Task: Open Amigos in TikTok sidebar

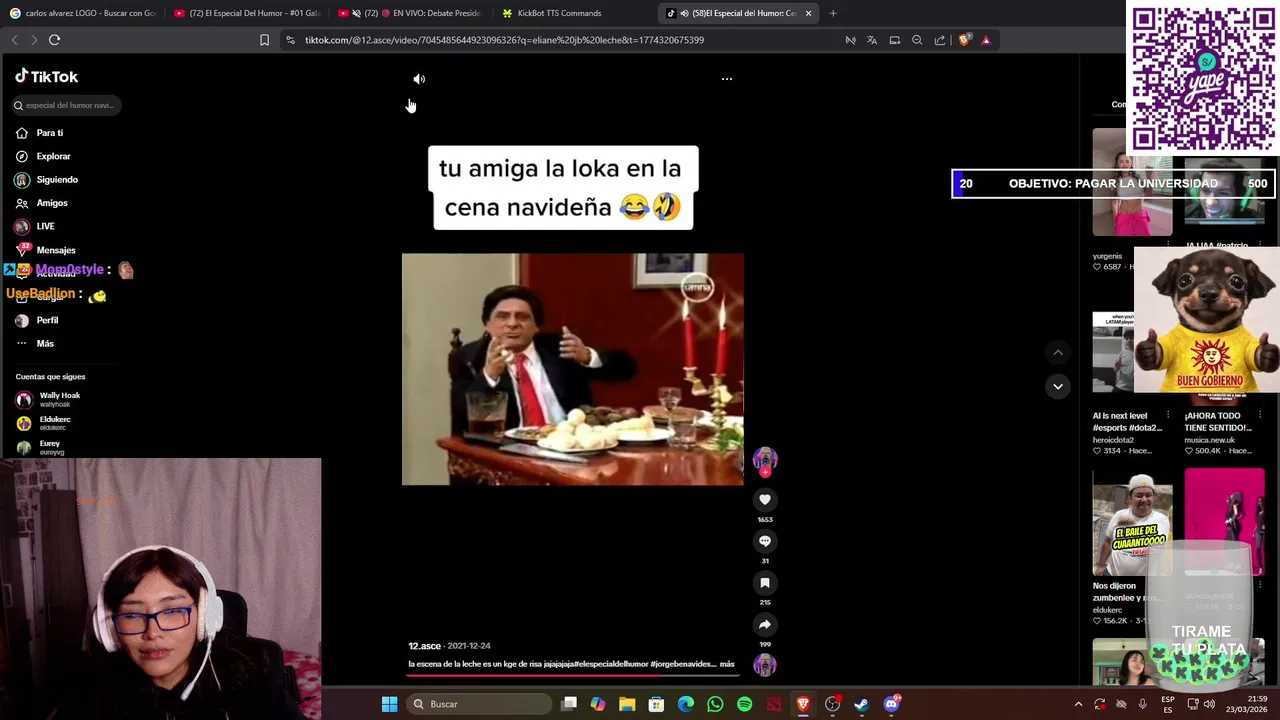Action: click(x=42, y=203)
